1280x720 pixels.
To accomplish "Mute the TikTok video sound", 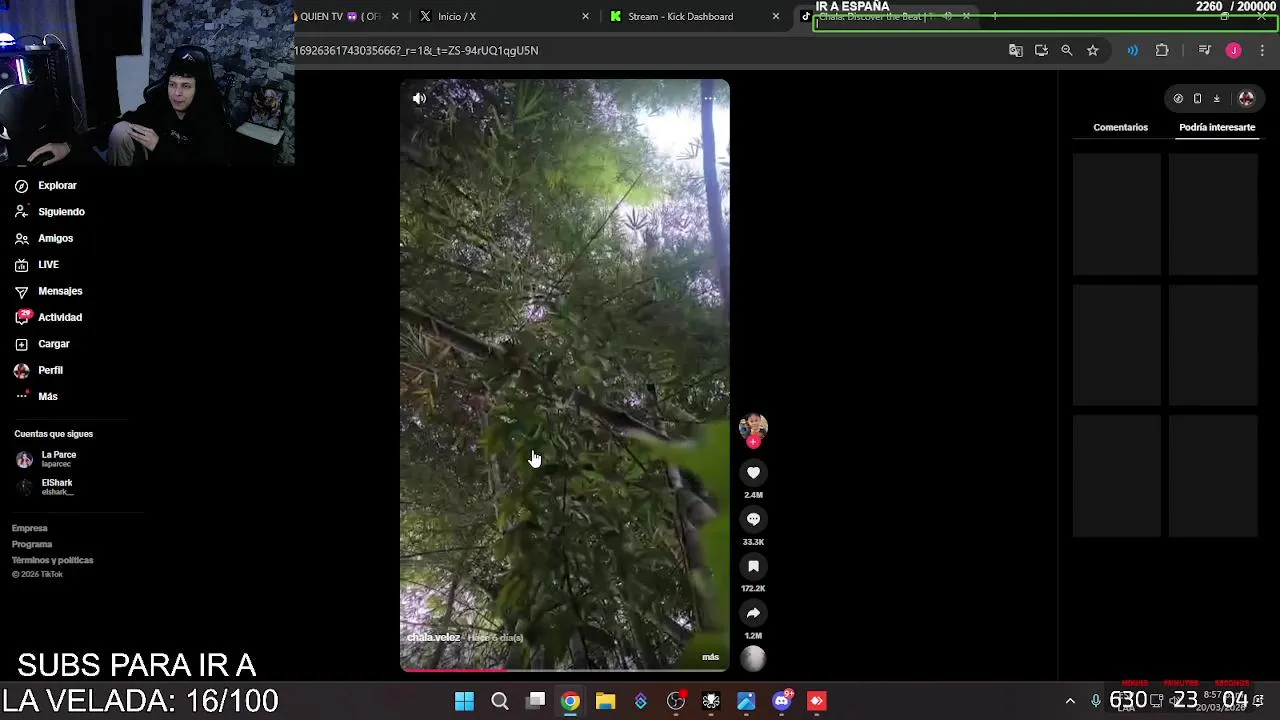I will 419,98.
